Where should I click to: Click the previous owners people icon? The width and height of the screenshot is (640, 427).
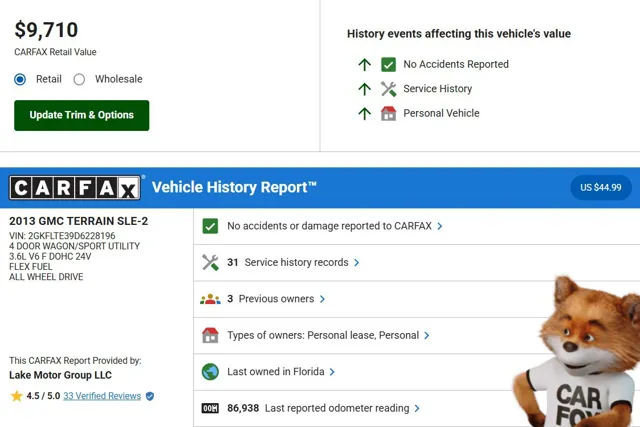tap(210, 299)
